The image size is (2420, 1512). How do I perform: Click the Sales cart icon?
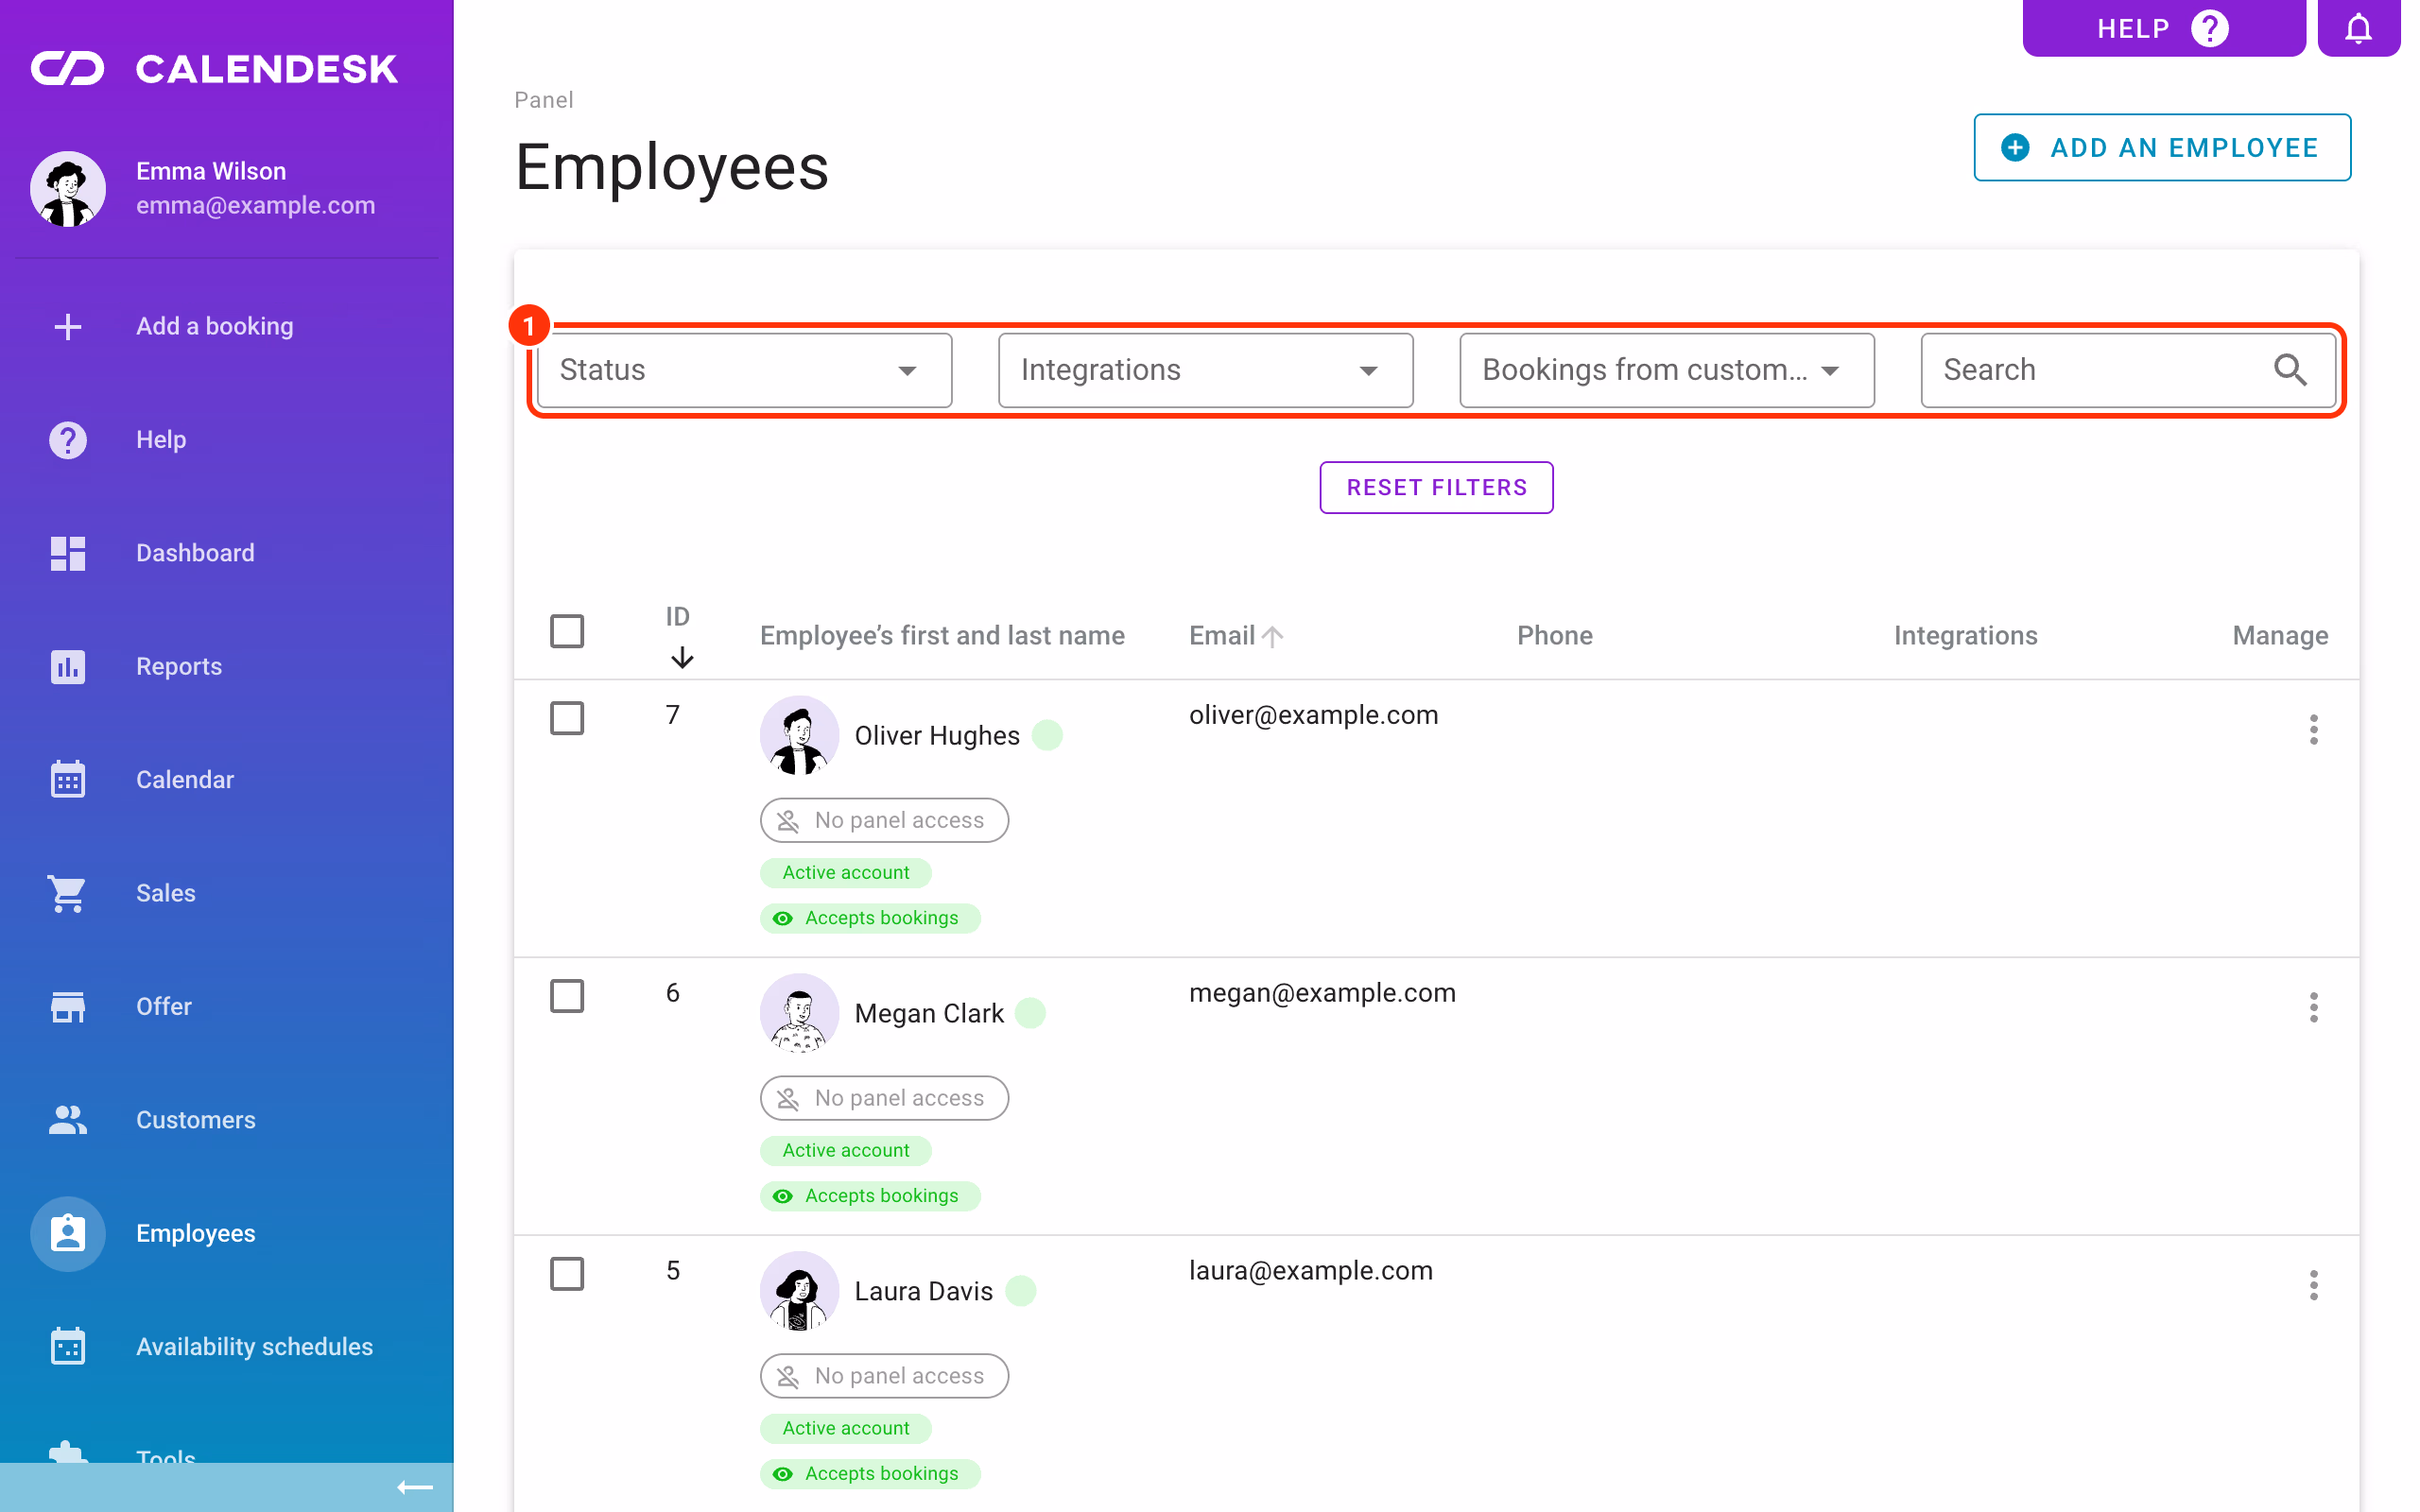pyautogui.click(x=68, y=893)
